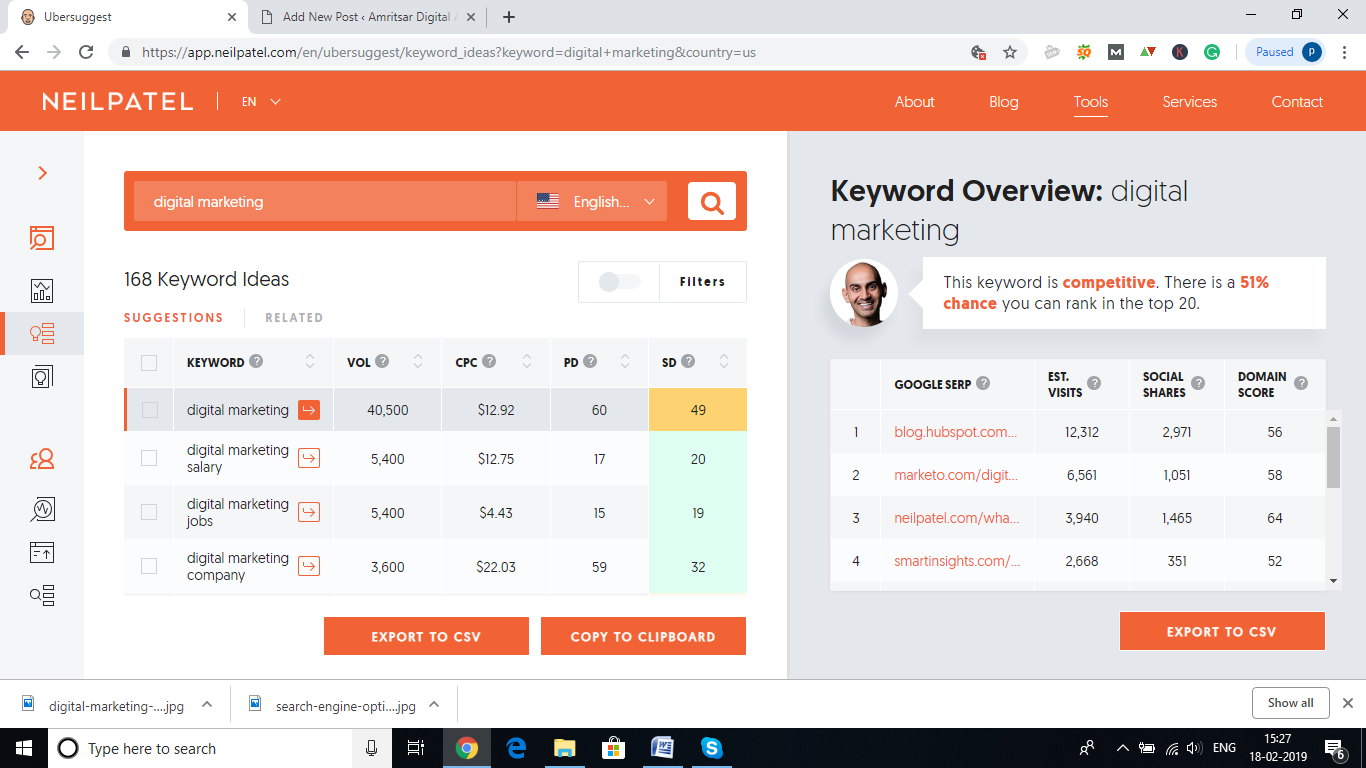Sort by CPC column arrows
This screenshot has width=1366, height=768.
point(526,361)
